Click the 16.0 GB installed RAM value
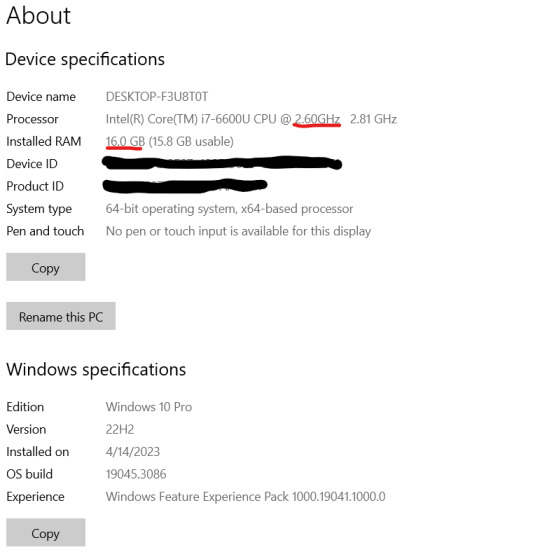Screen dimensions: 540x552 tap(170, 142)
